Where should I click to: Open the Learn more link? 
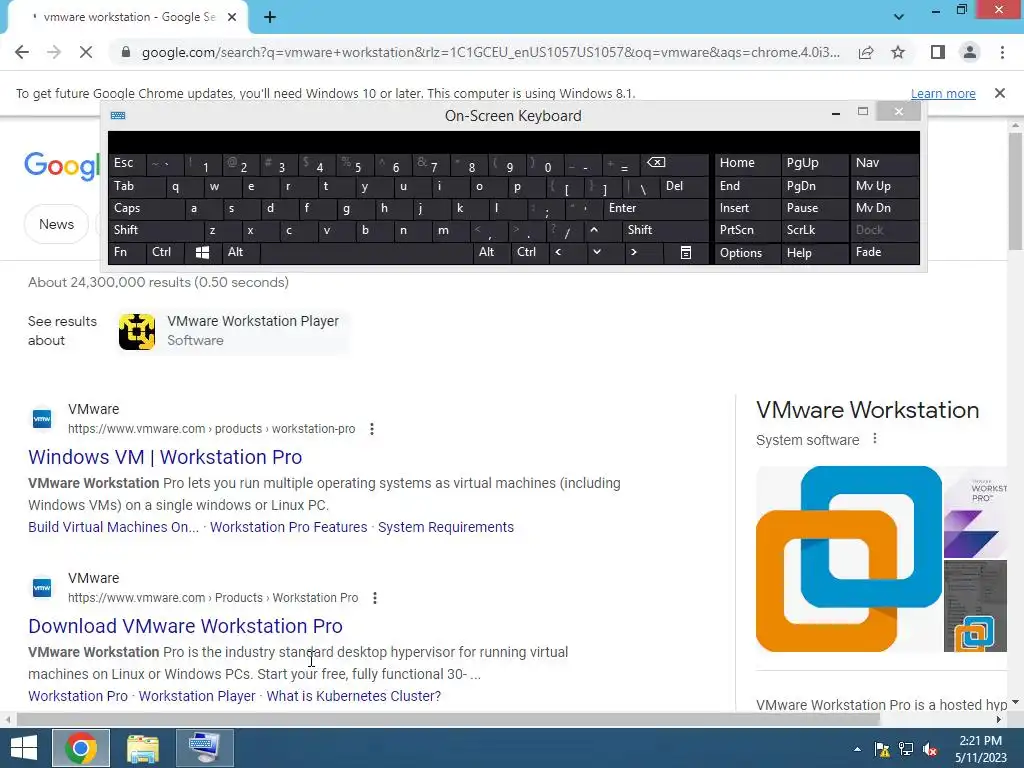coord(943,93)
